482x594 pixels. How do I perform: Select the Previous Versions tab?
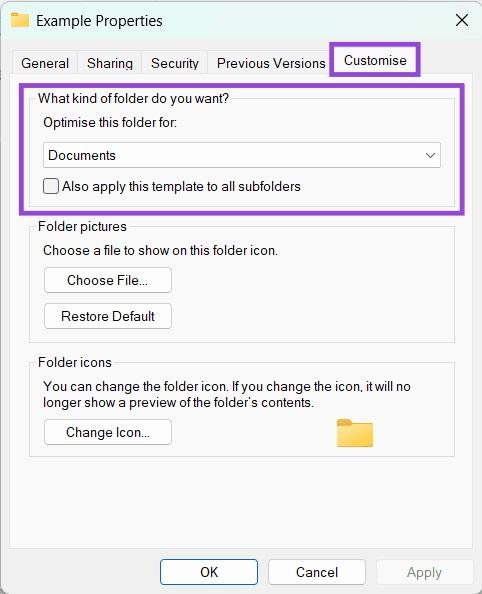pos(271,63)
